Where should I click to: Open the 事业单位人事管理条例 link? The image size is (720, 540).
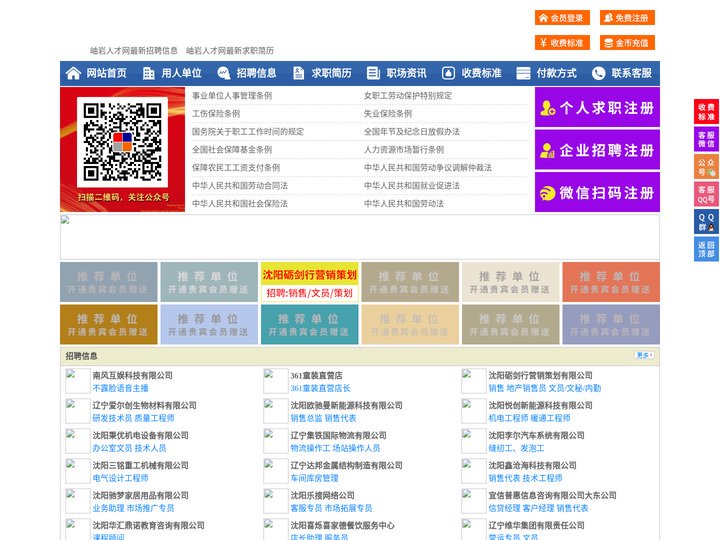coord(232,96)
